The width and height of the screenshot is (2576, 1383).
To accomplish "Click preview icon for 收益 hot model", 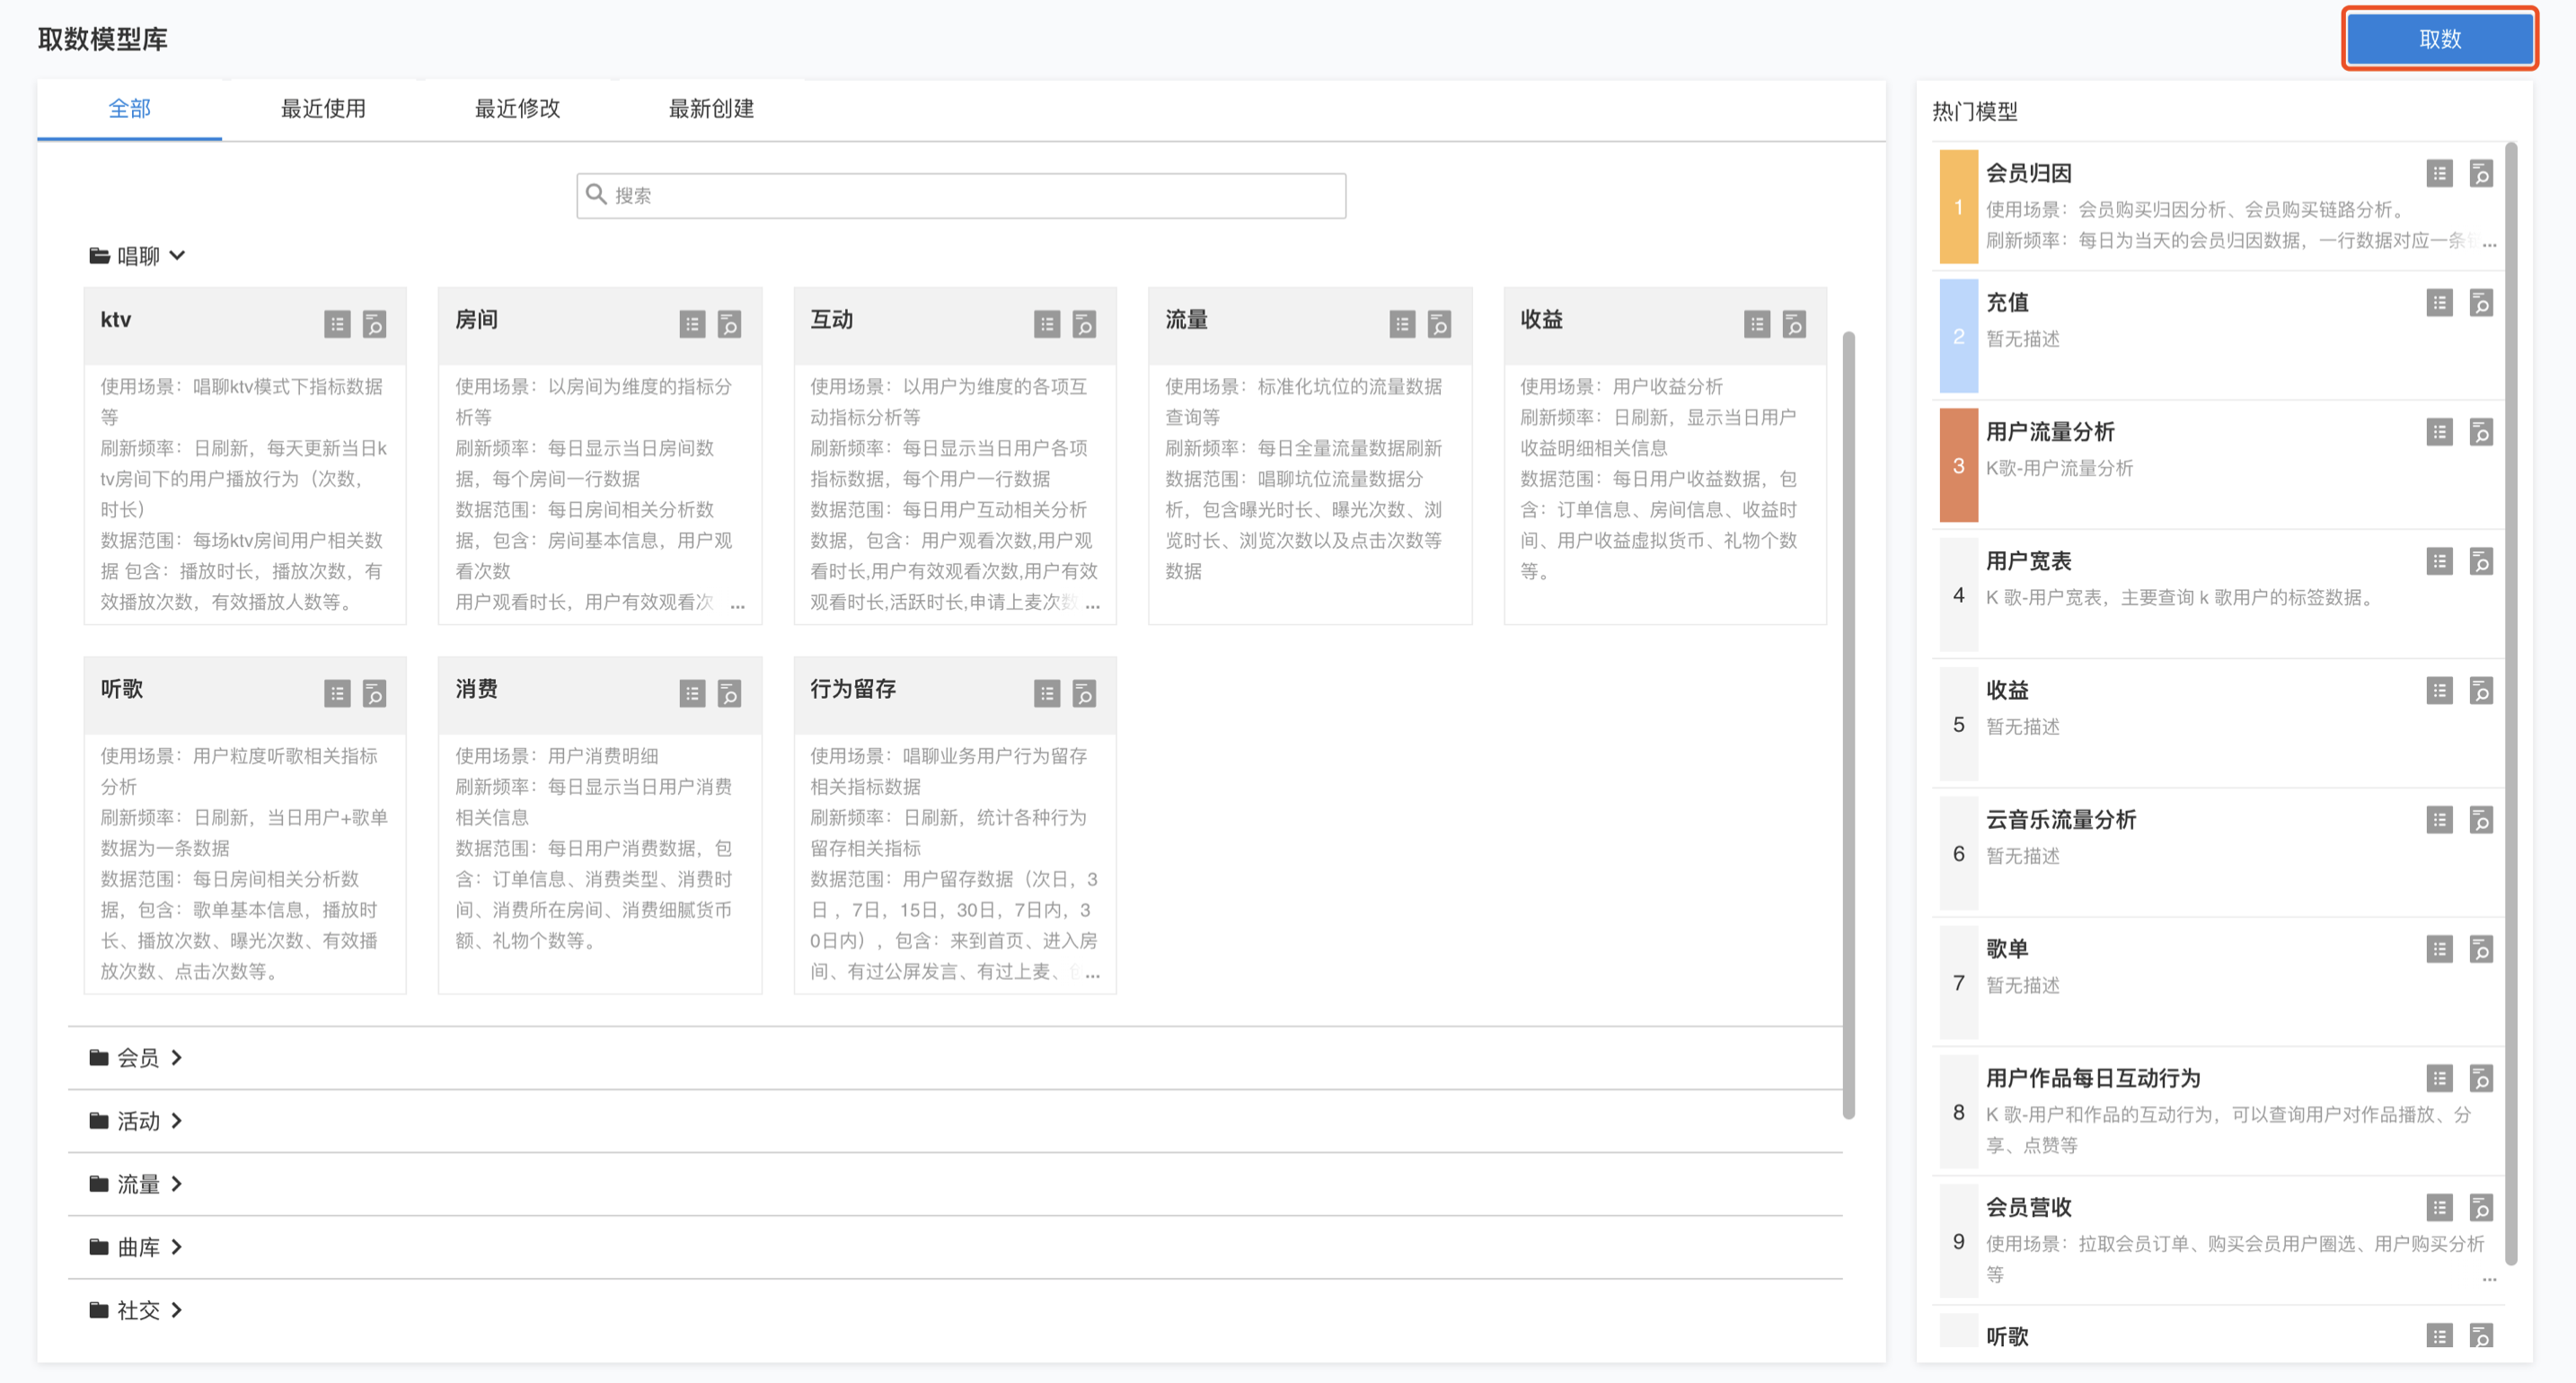I will click(x=2481, y=691).
